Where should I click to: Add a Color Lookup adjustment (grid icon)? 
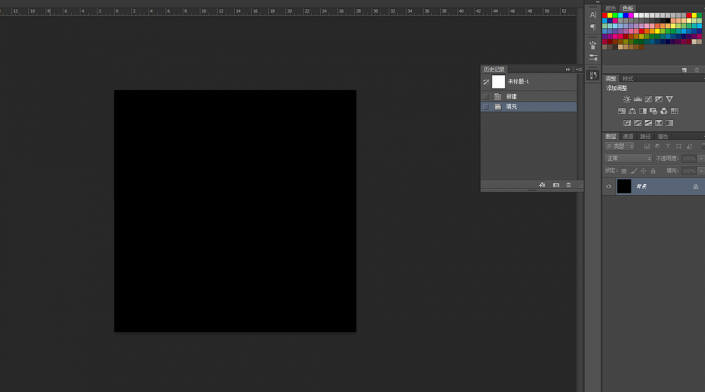[674, 111]
